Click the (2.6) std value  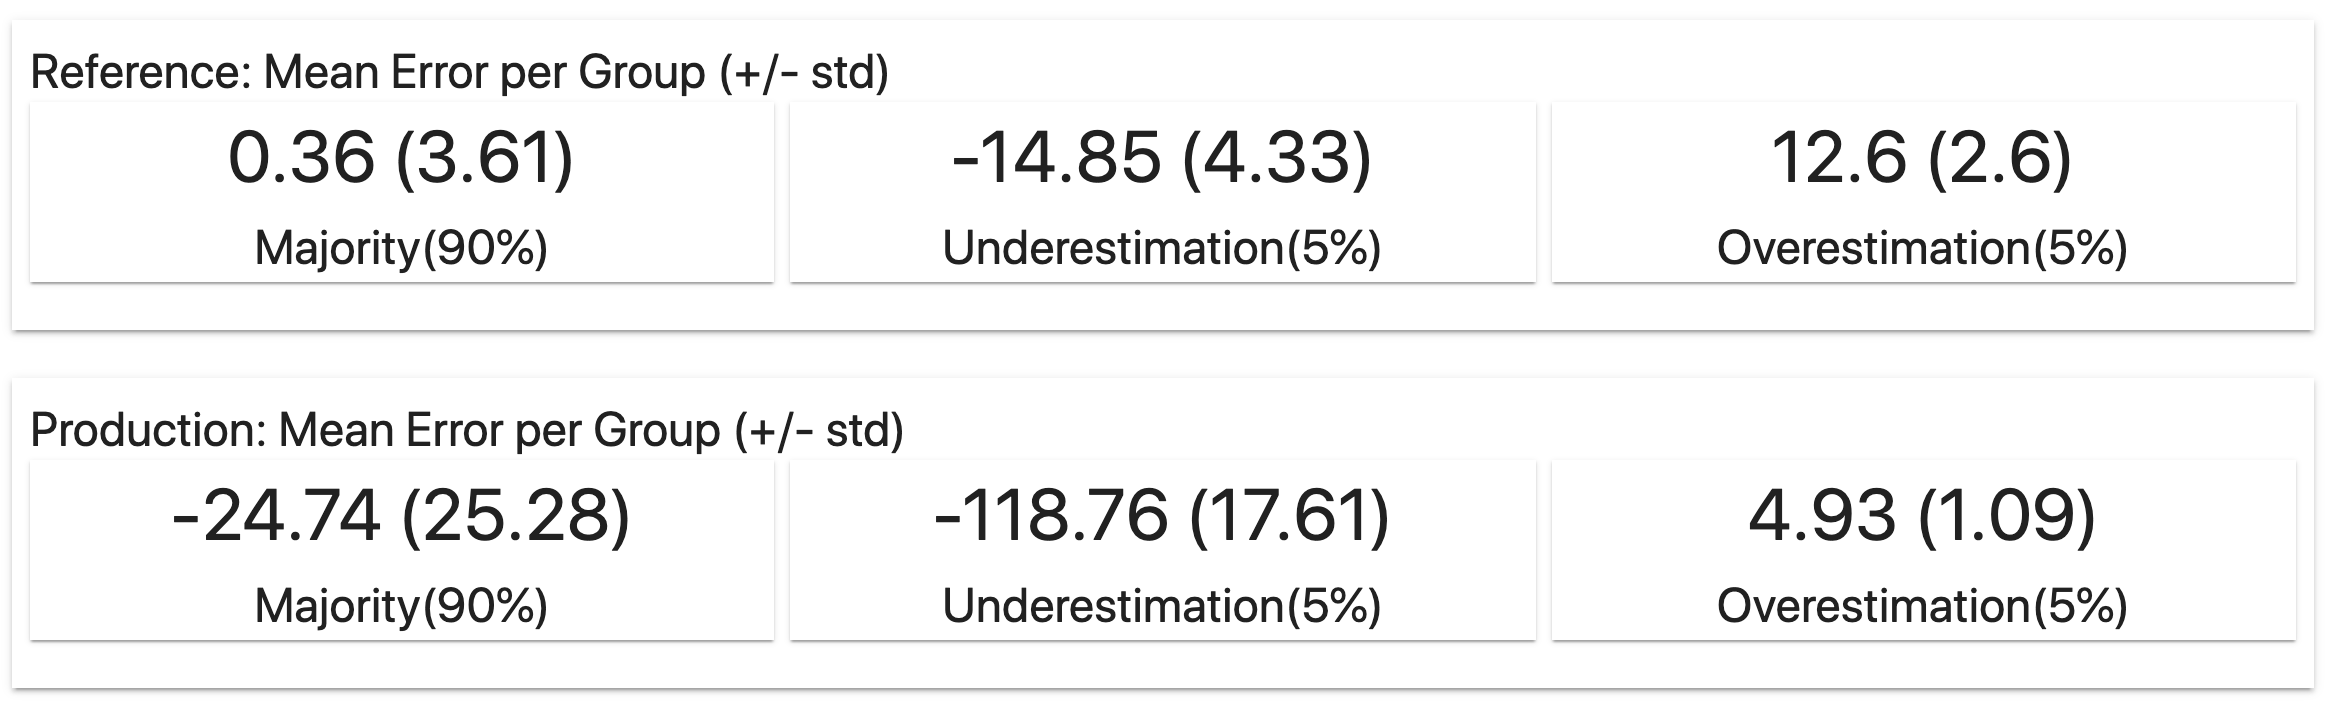click(1999, 158)
